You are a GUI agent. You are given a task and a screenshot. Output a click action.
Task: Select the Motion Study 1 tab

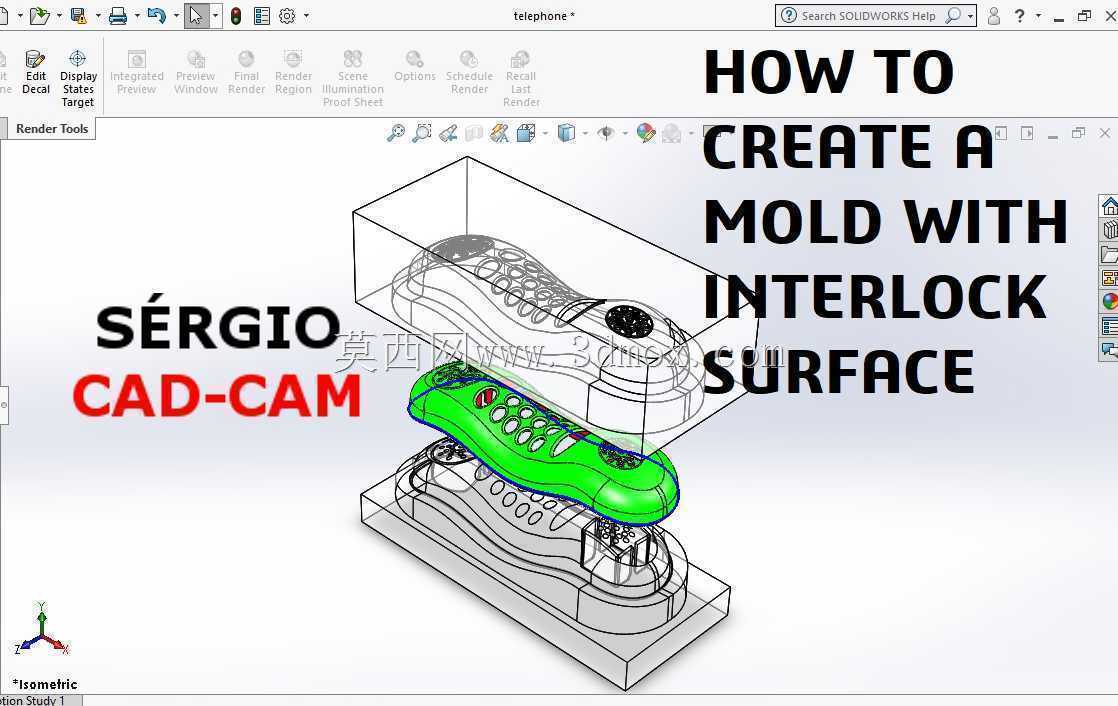pos(32,700)
